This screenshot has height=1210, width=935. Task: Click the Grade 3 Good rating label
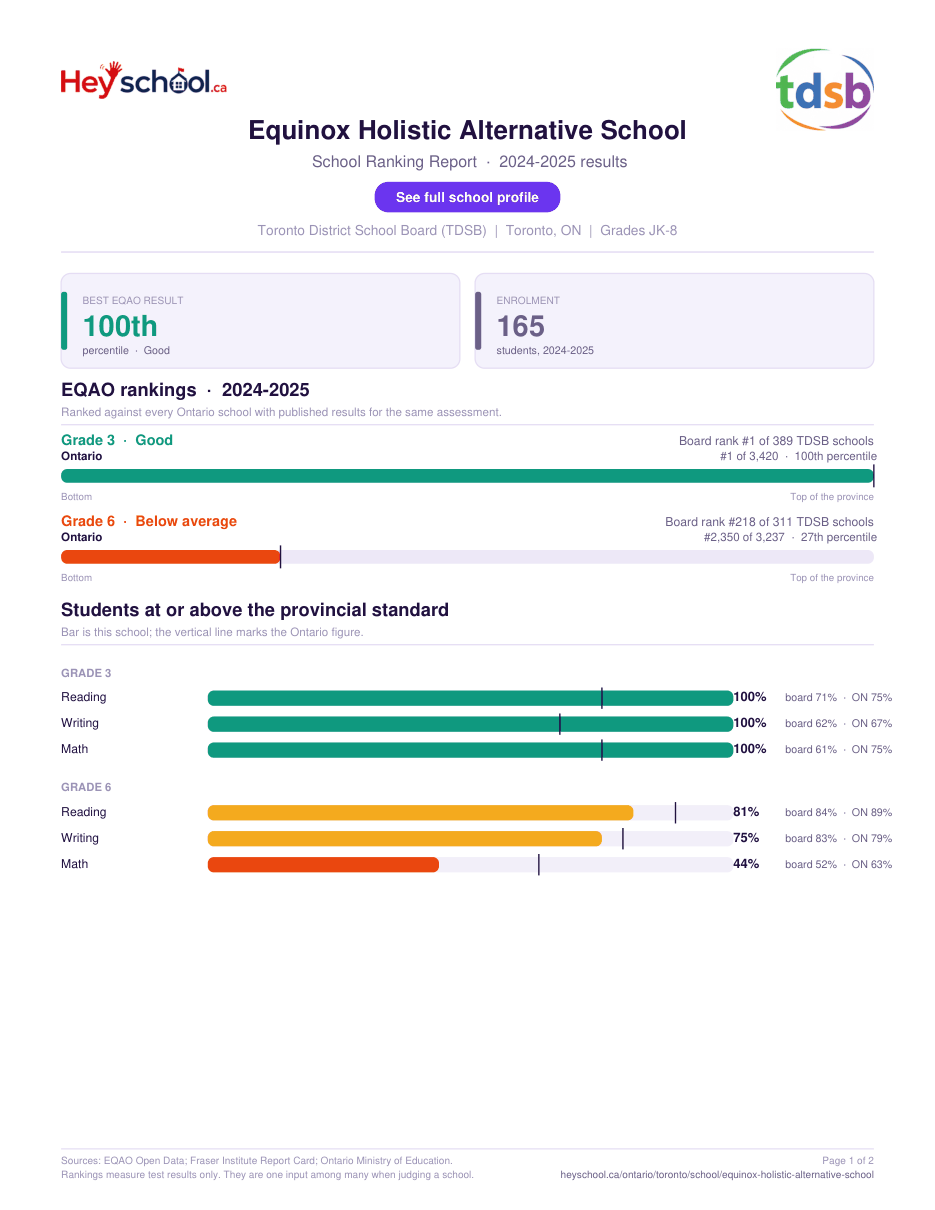coord(117,440)
